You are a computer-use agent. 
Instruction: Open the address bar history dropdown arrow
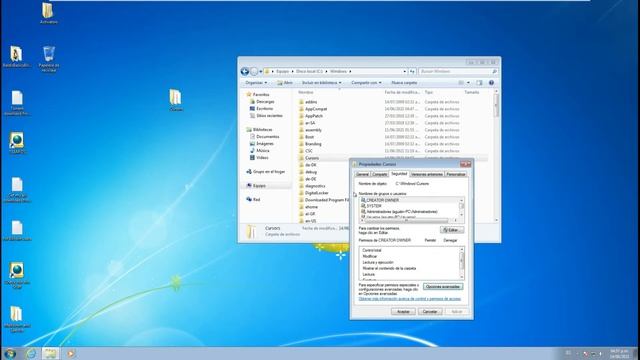coord(404,71)
